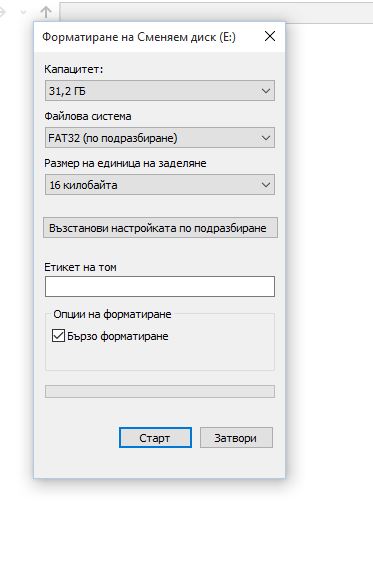
Task: Click the Затвори button
Action: [x=236, y=438]
